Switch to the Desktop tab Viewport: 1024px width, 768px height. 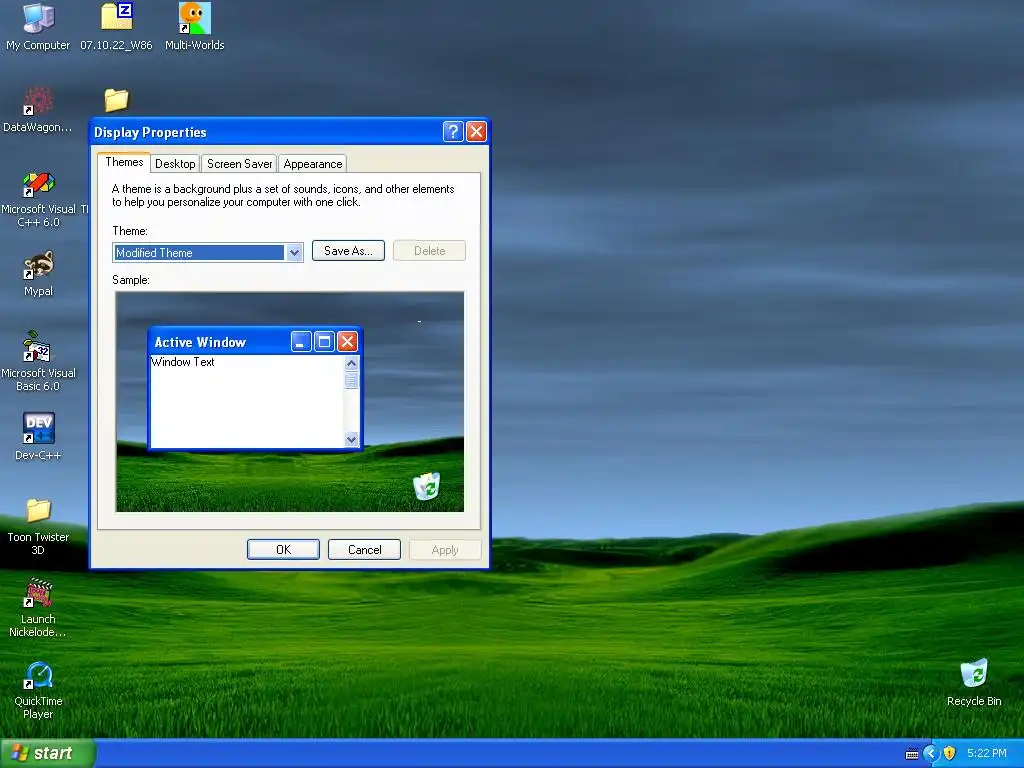[x=175, y=164]
